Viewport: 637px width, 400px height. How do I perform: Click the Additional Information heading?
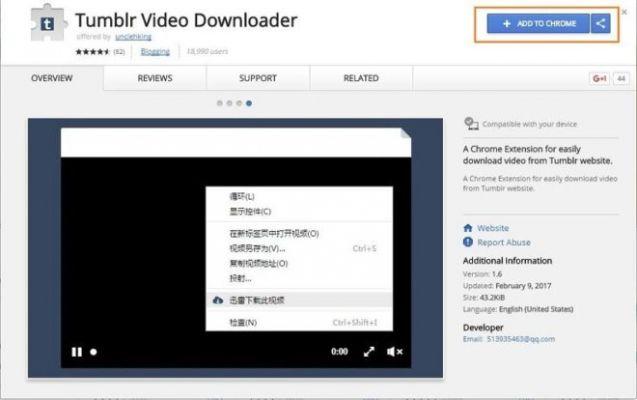[507, 261]
